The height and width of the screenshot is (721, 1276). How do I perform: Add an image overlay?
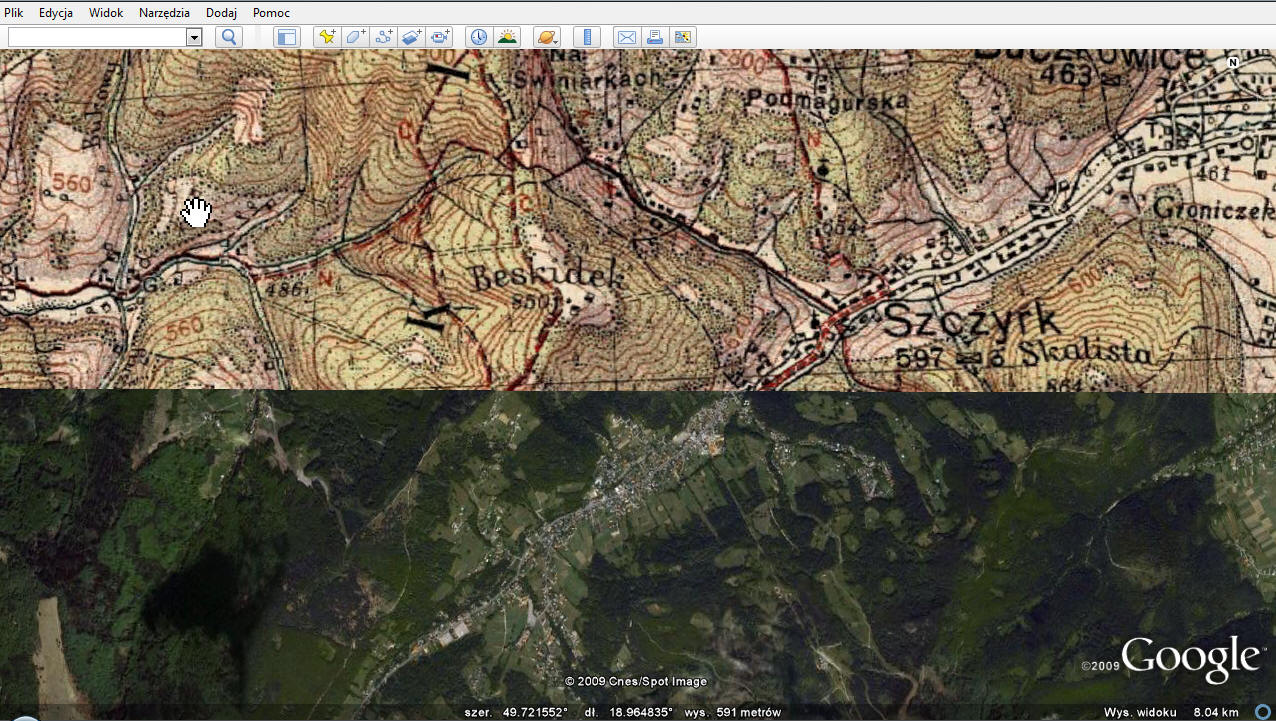[411, 37]
